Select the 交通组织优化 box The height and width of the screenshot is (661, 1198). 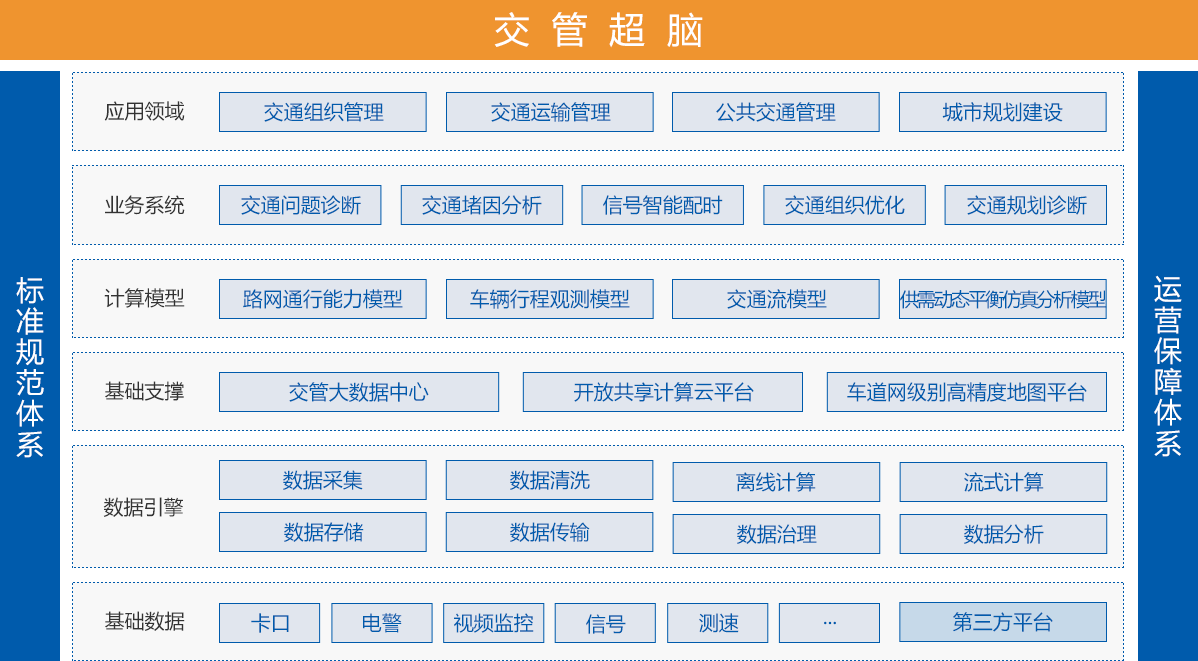pyautogui.click(x=844, y=205)
